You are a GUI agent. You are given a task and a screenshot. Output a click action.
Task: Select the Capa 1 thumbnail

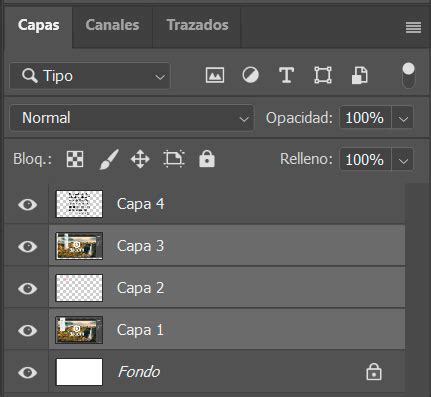(x=79, y=330)
